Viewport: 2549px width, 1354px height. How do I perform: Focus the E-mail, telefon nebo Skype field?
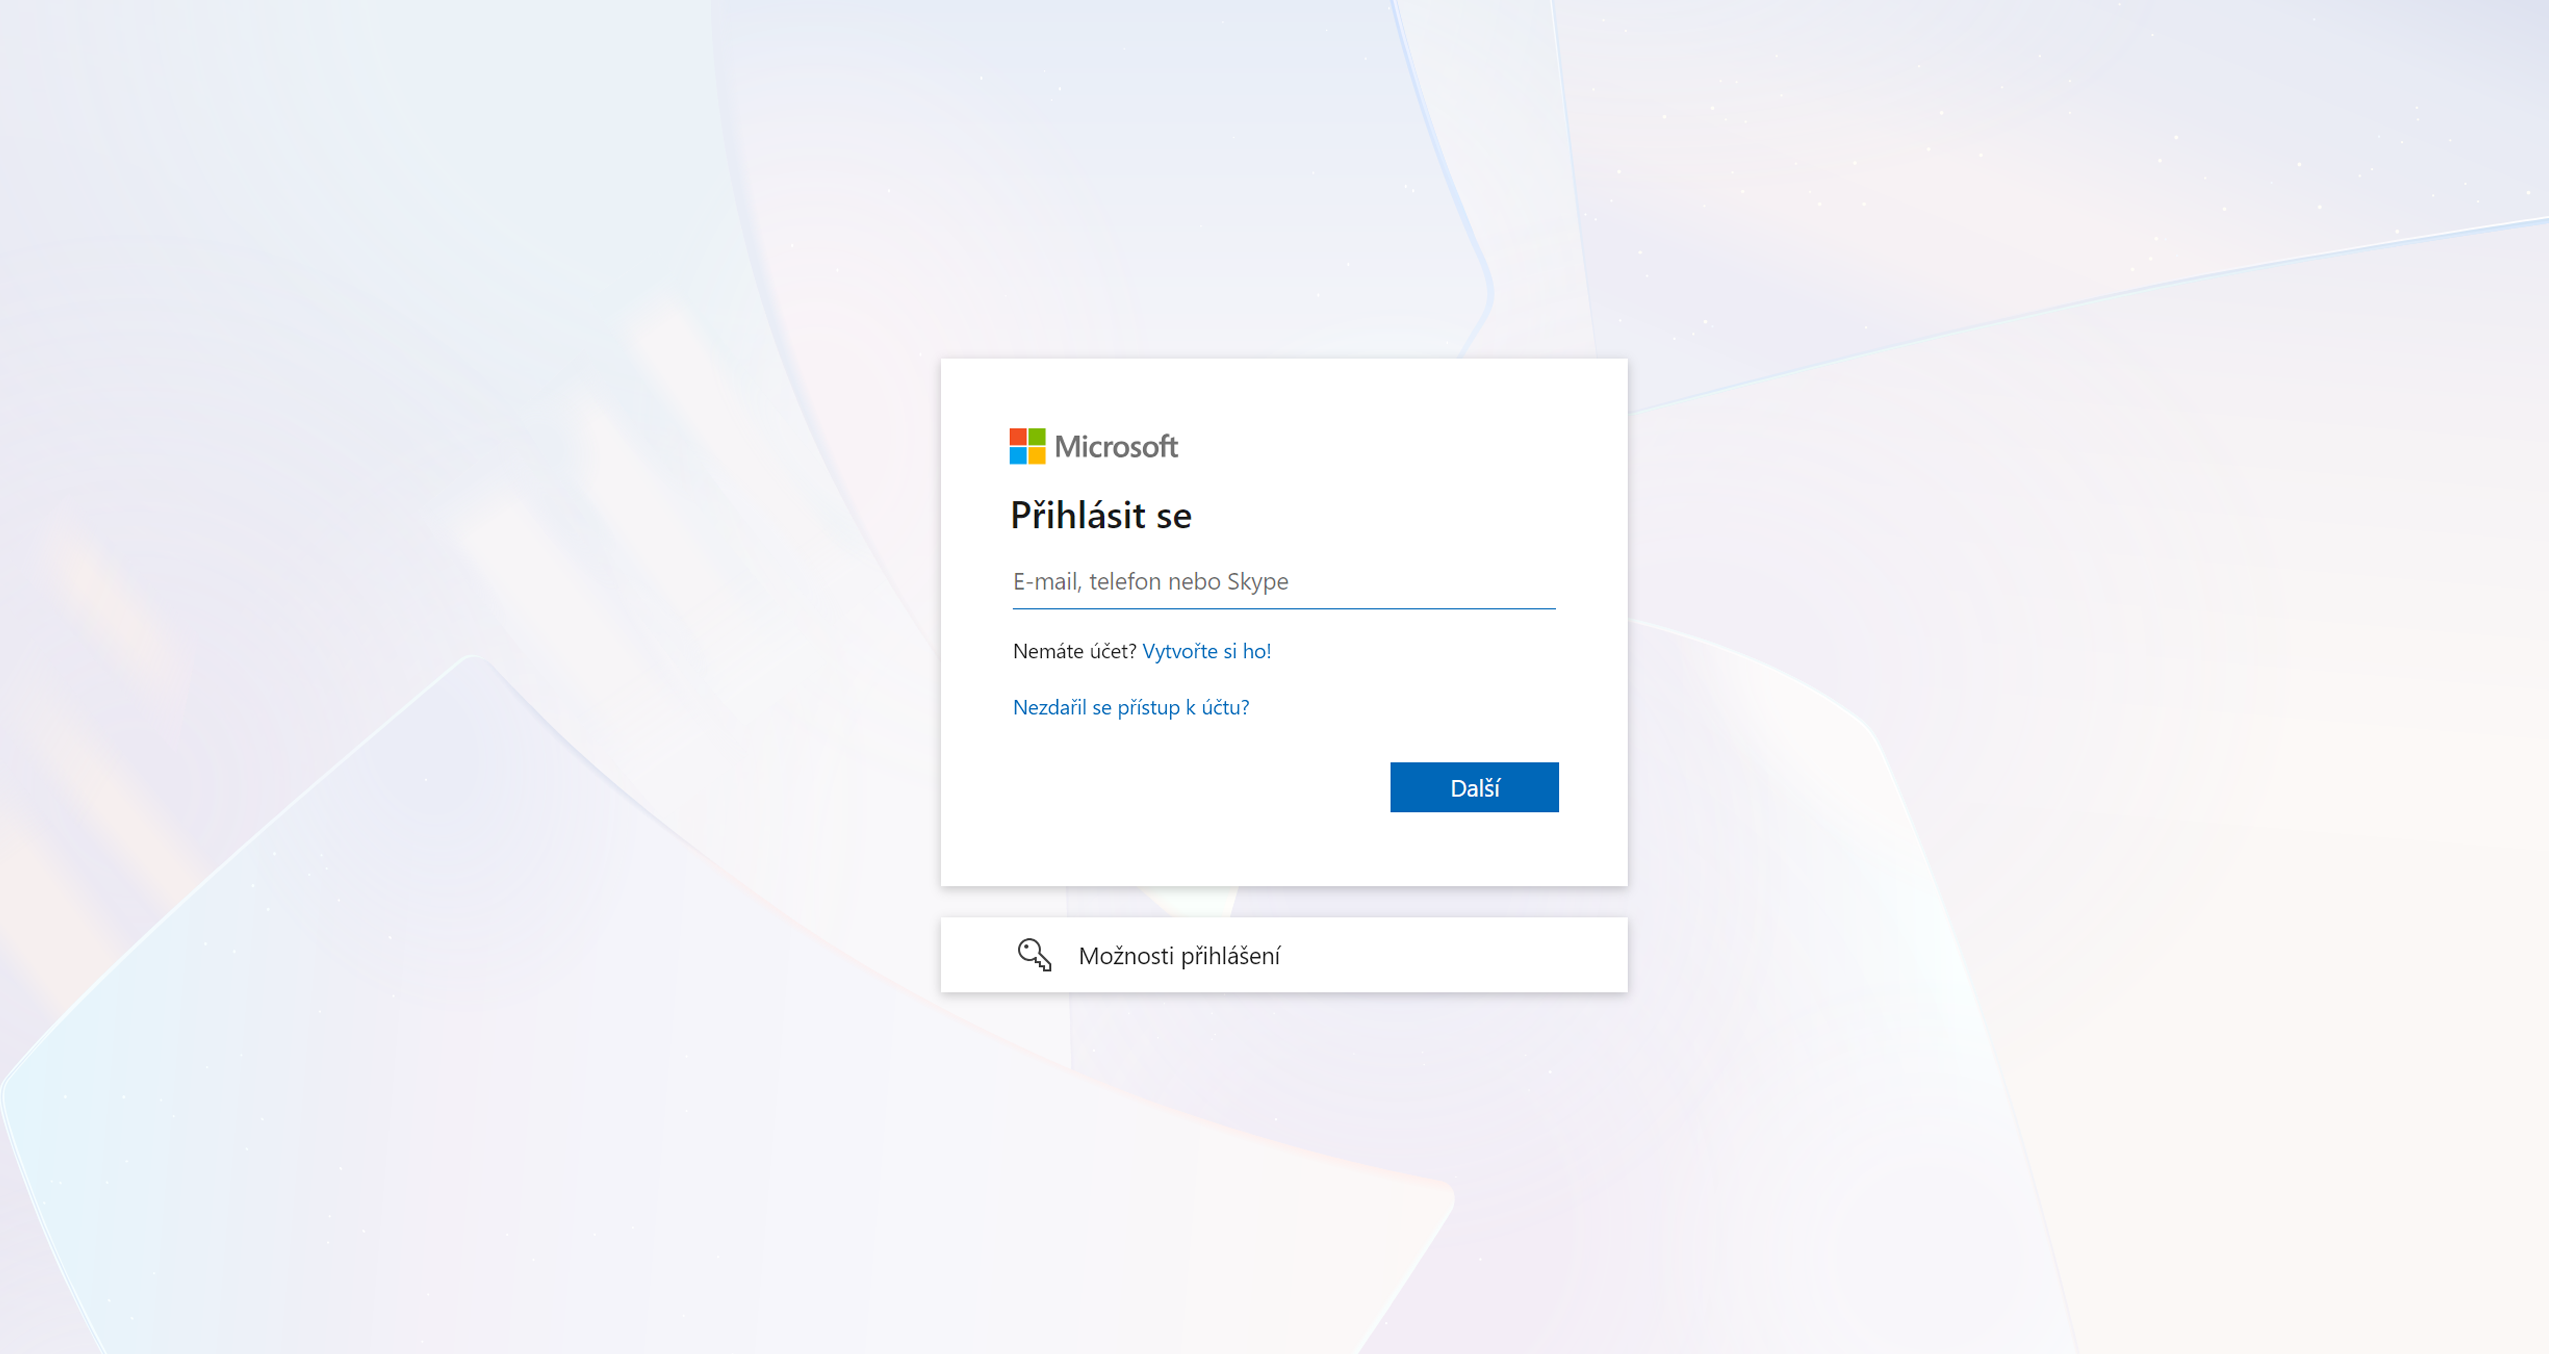coord(1284,582)
